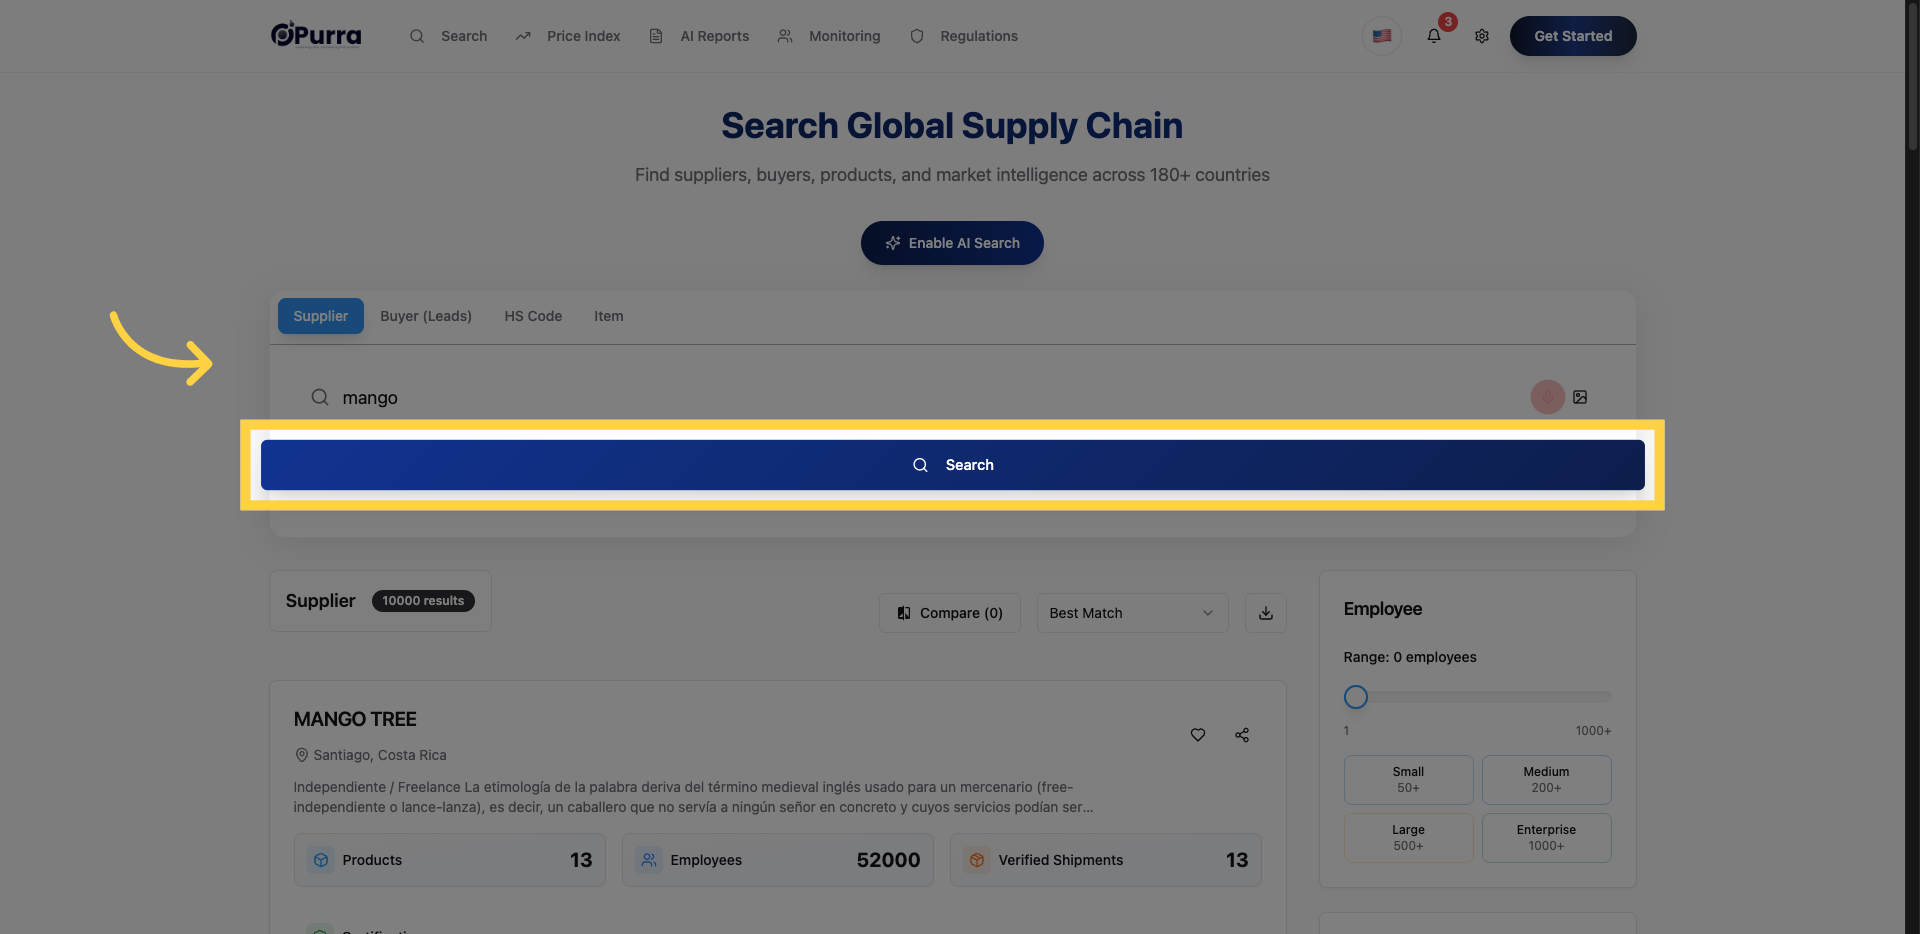
Task: Select the Small 50+ employee filter
Action: 1408,780
